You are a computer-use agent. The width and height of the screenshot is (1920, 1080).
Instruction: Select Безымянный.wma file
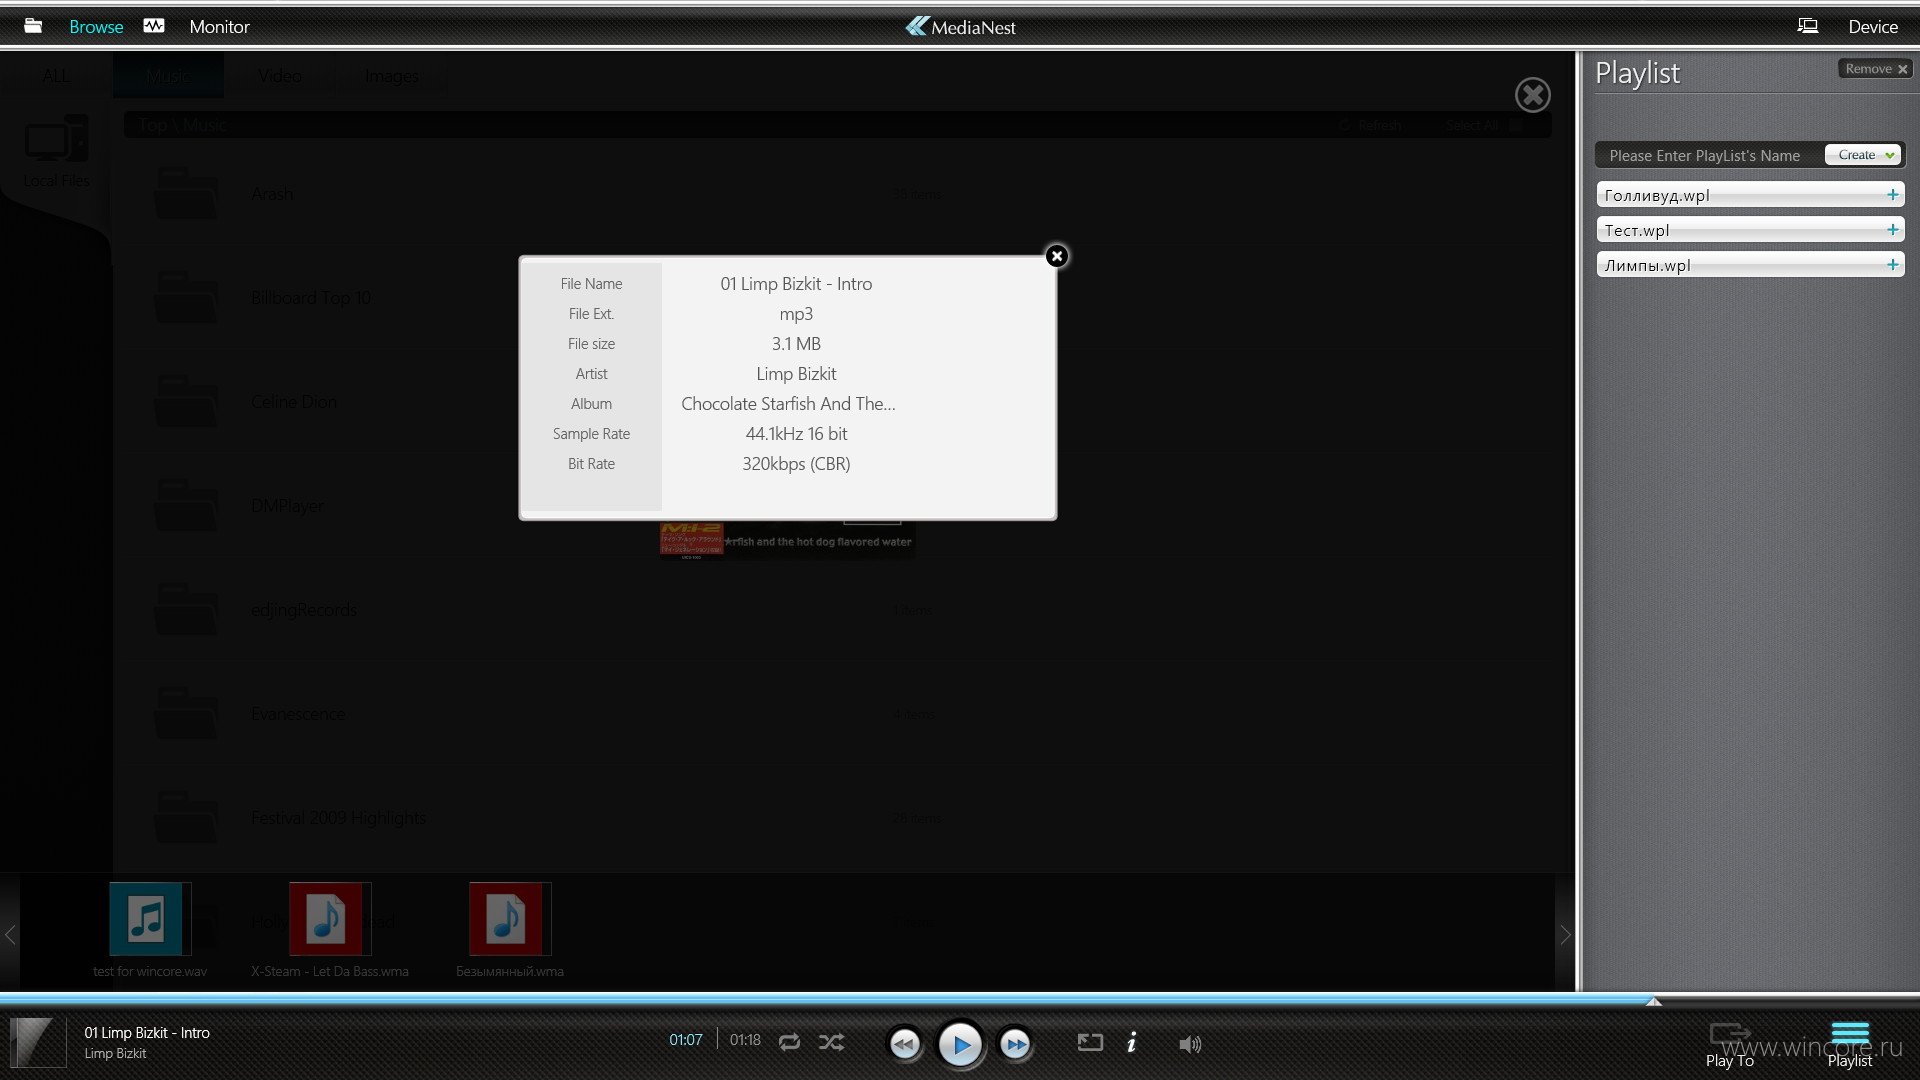coord(510,930)
